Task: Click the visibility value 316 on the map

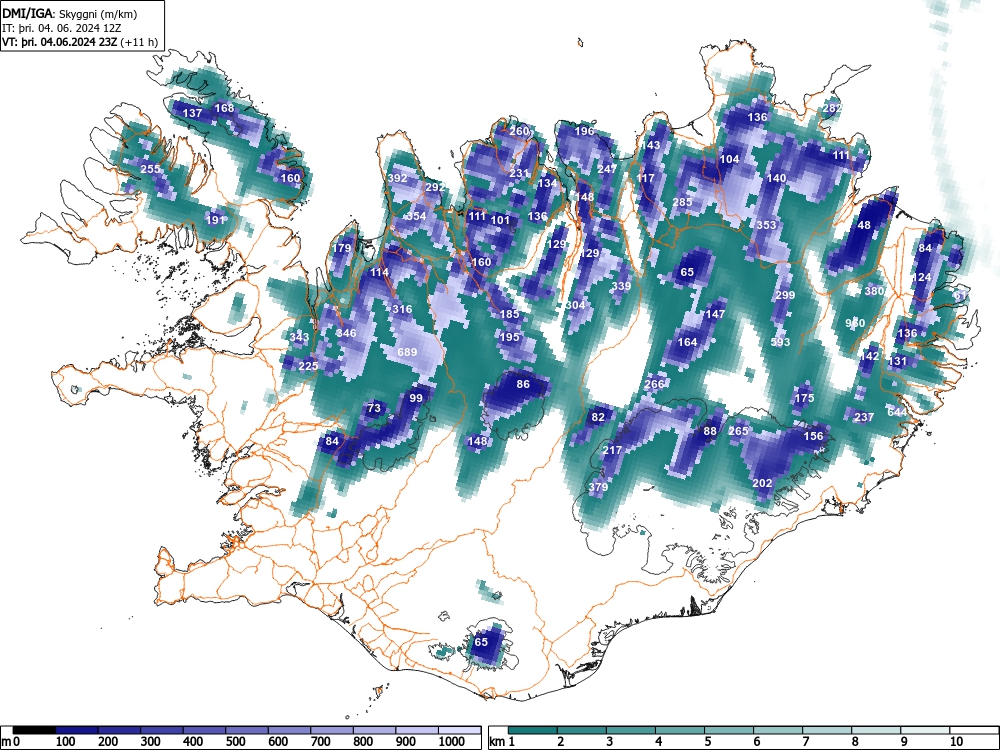Action: coord(402,309)
